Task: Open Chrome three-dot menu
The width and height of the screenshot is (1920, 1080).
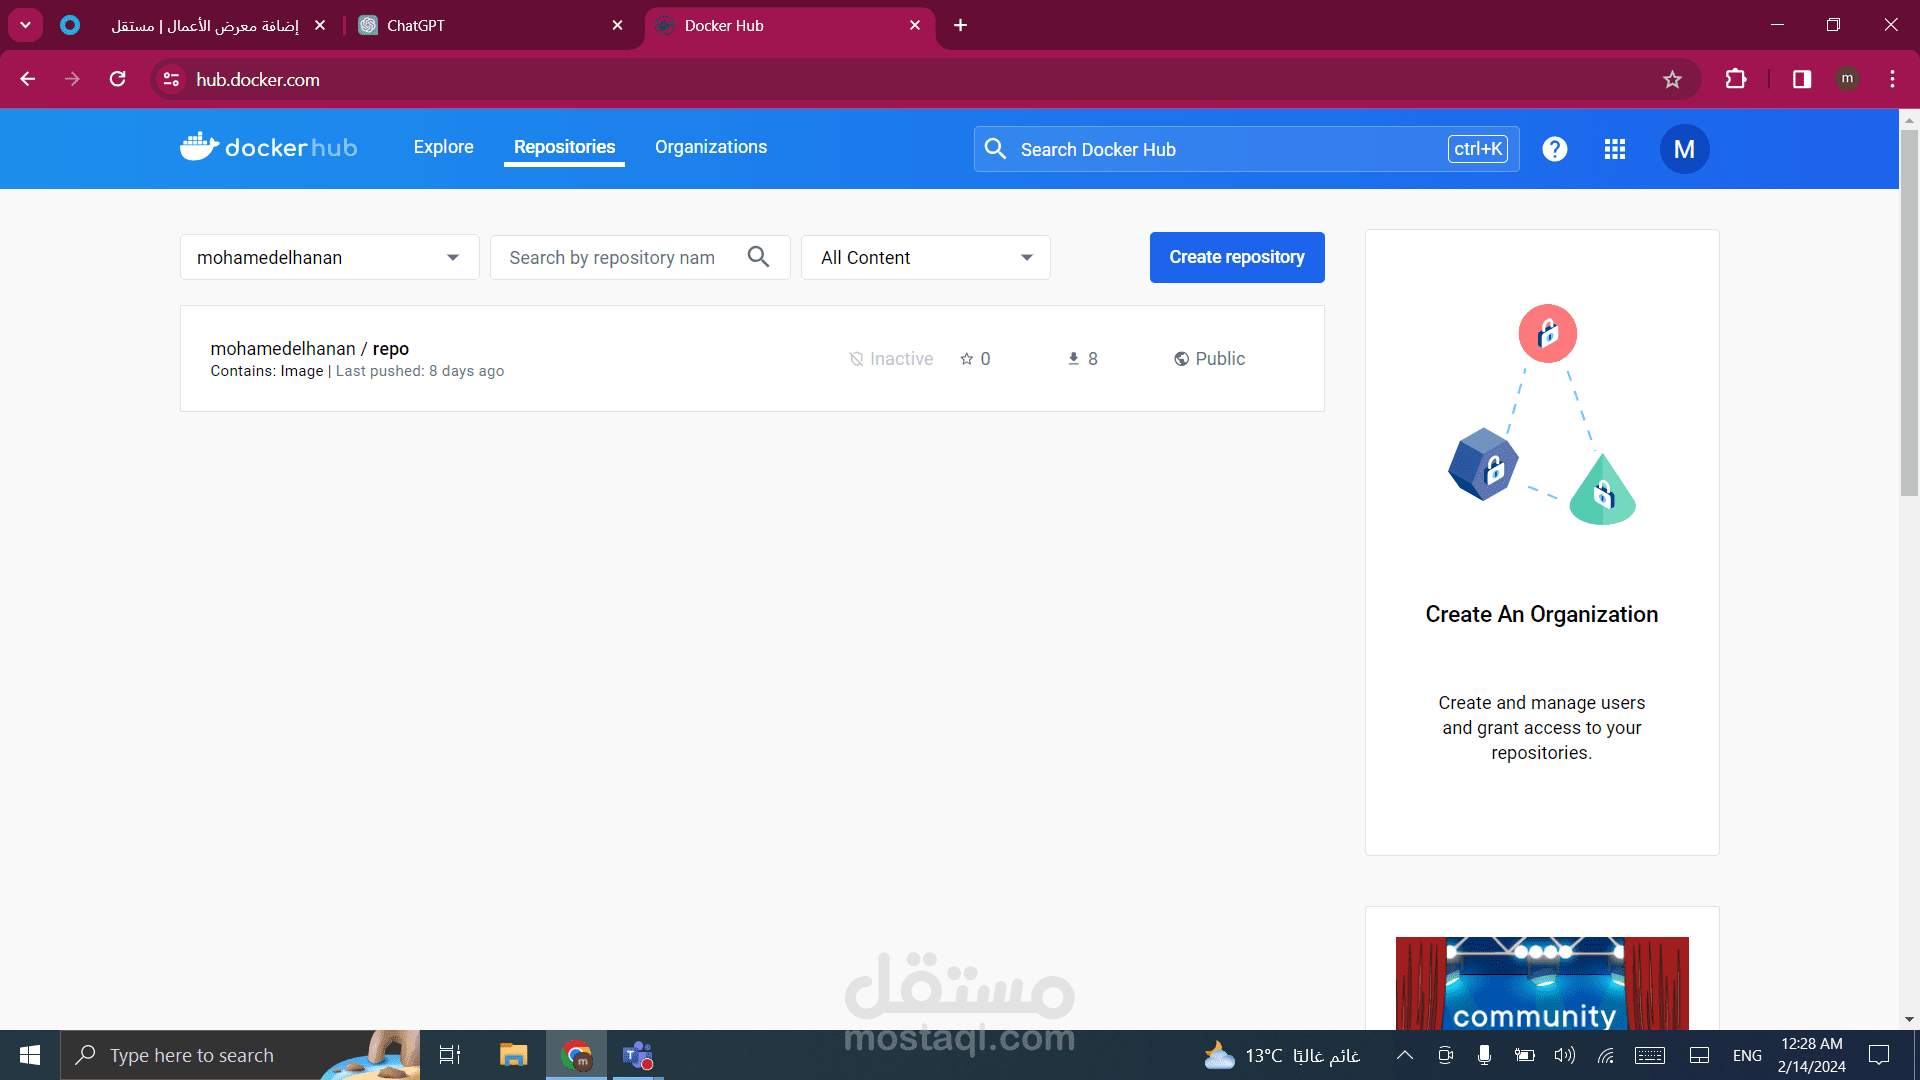Action: (1892, 79)
